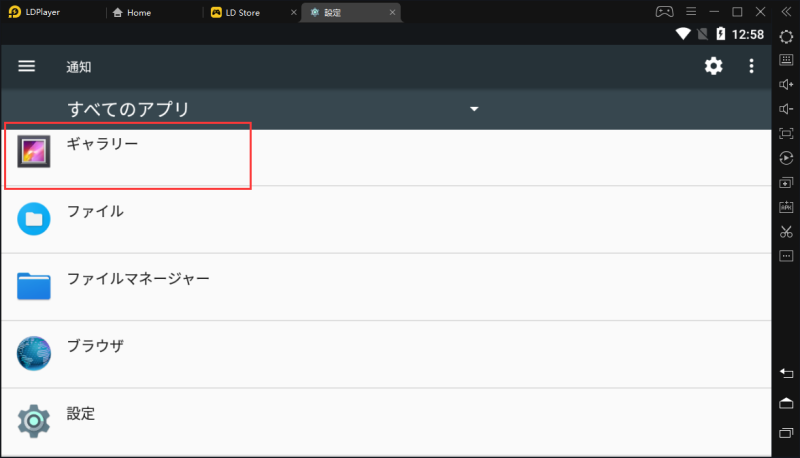The width and height of the screenshot is (800, 458).
Task: Click the battery status icon
Action: [720, 34]
